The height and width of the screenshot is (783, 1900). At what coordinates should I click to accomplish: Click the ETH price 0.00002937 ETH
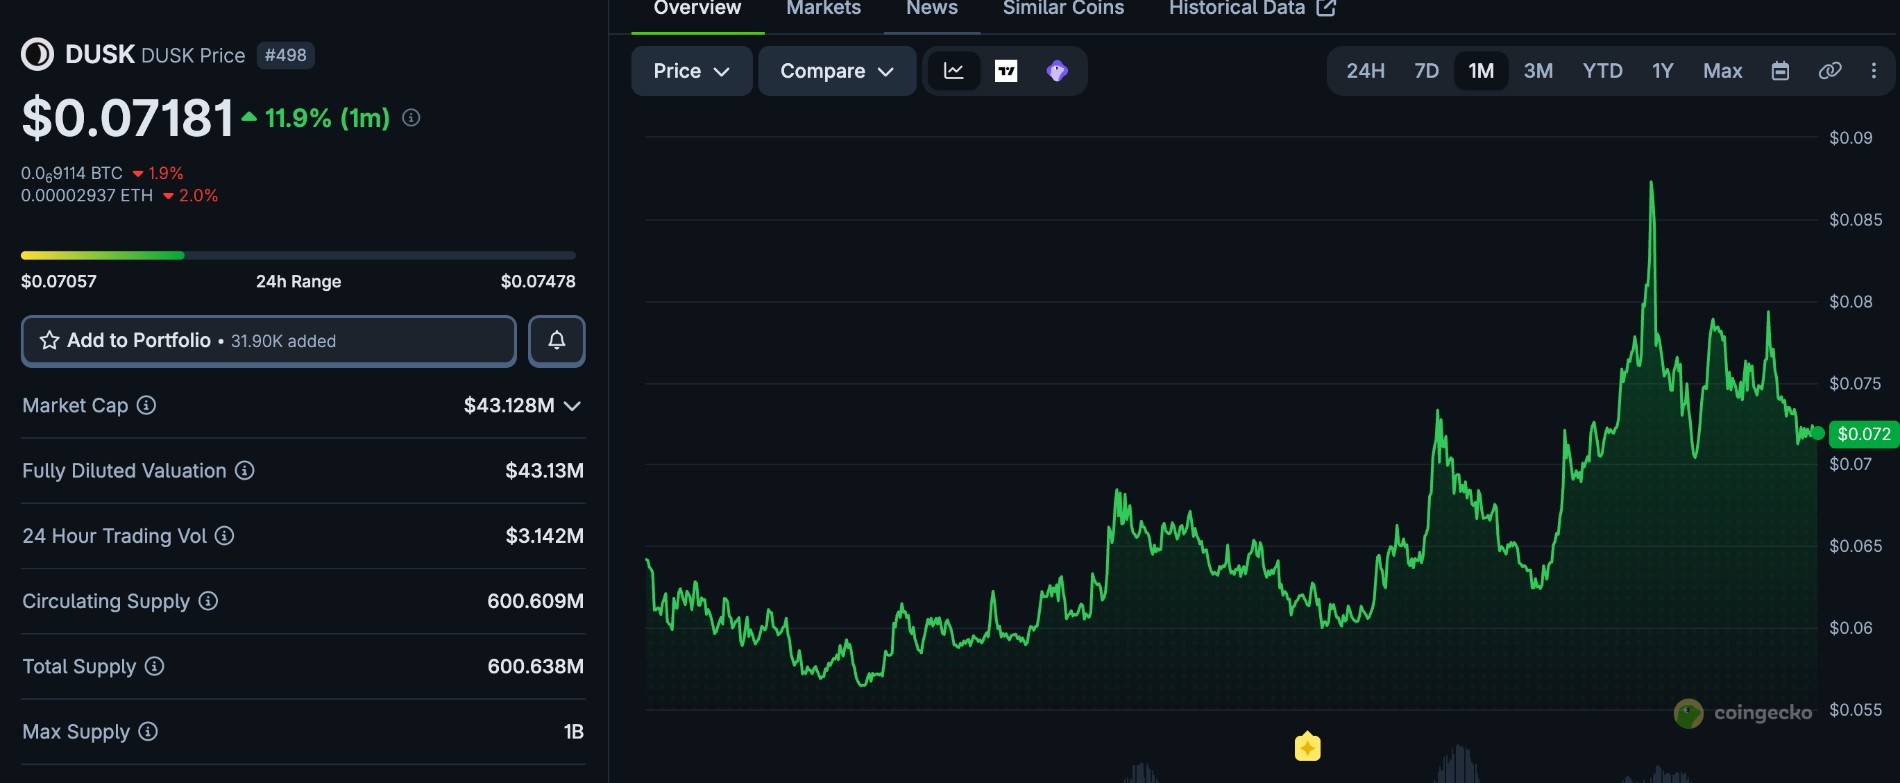coord(87,195)
